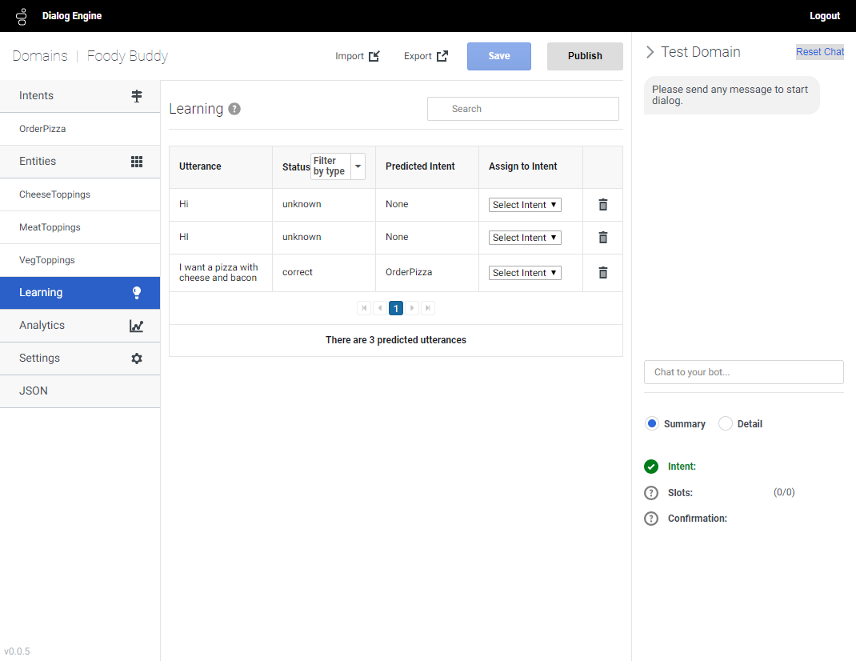Select the Detail radio button
This screenshot has width=856, height=661.
726,424
